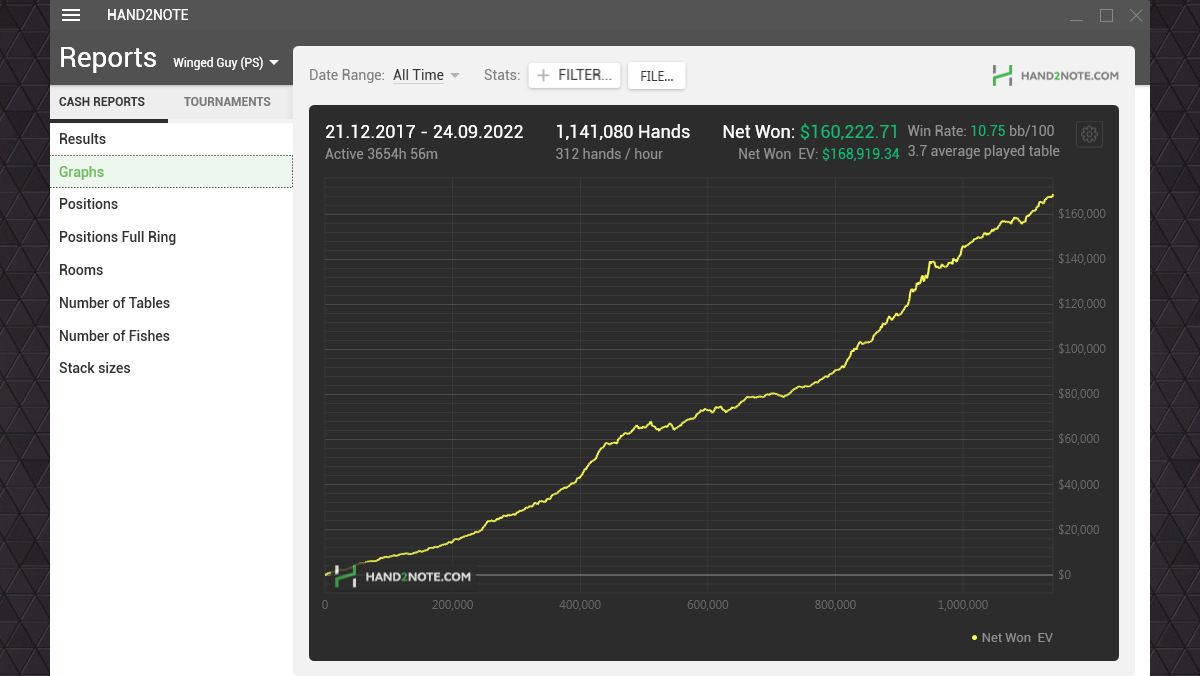The height and width of the screenshot is (676, 1200).
Task: Click the $100,000 axis label
Action: (1082, 349)
